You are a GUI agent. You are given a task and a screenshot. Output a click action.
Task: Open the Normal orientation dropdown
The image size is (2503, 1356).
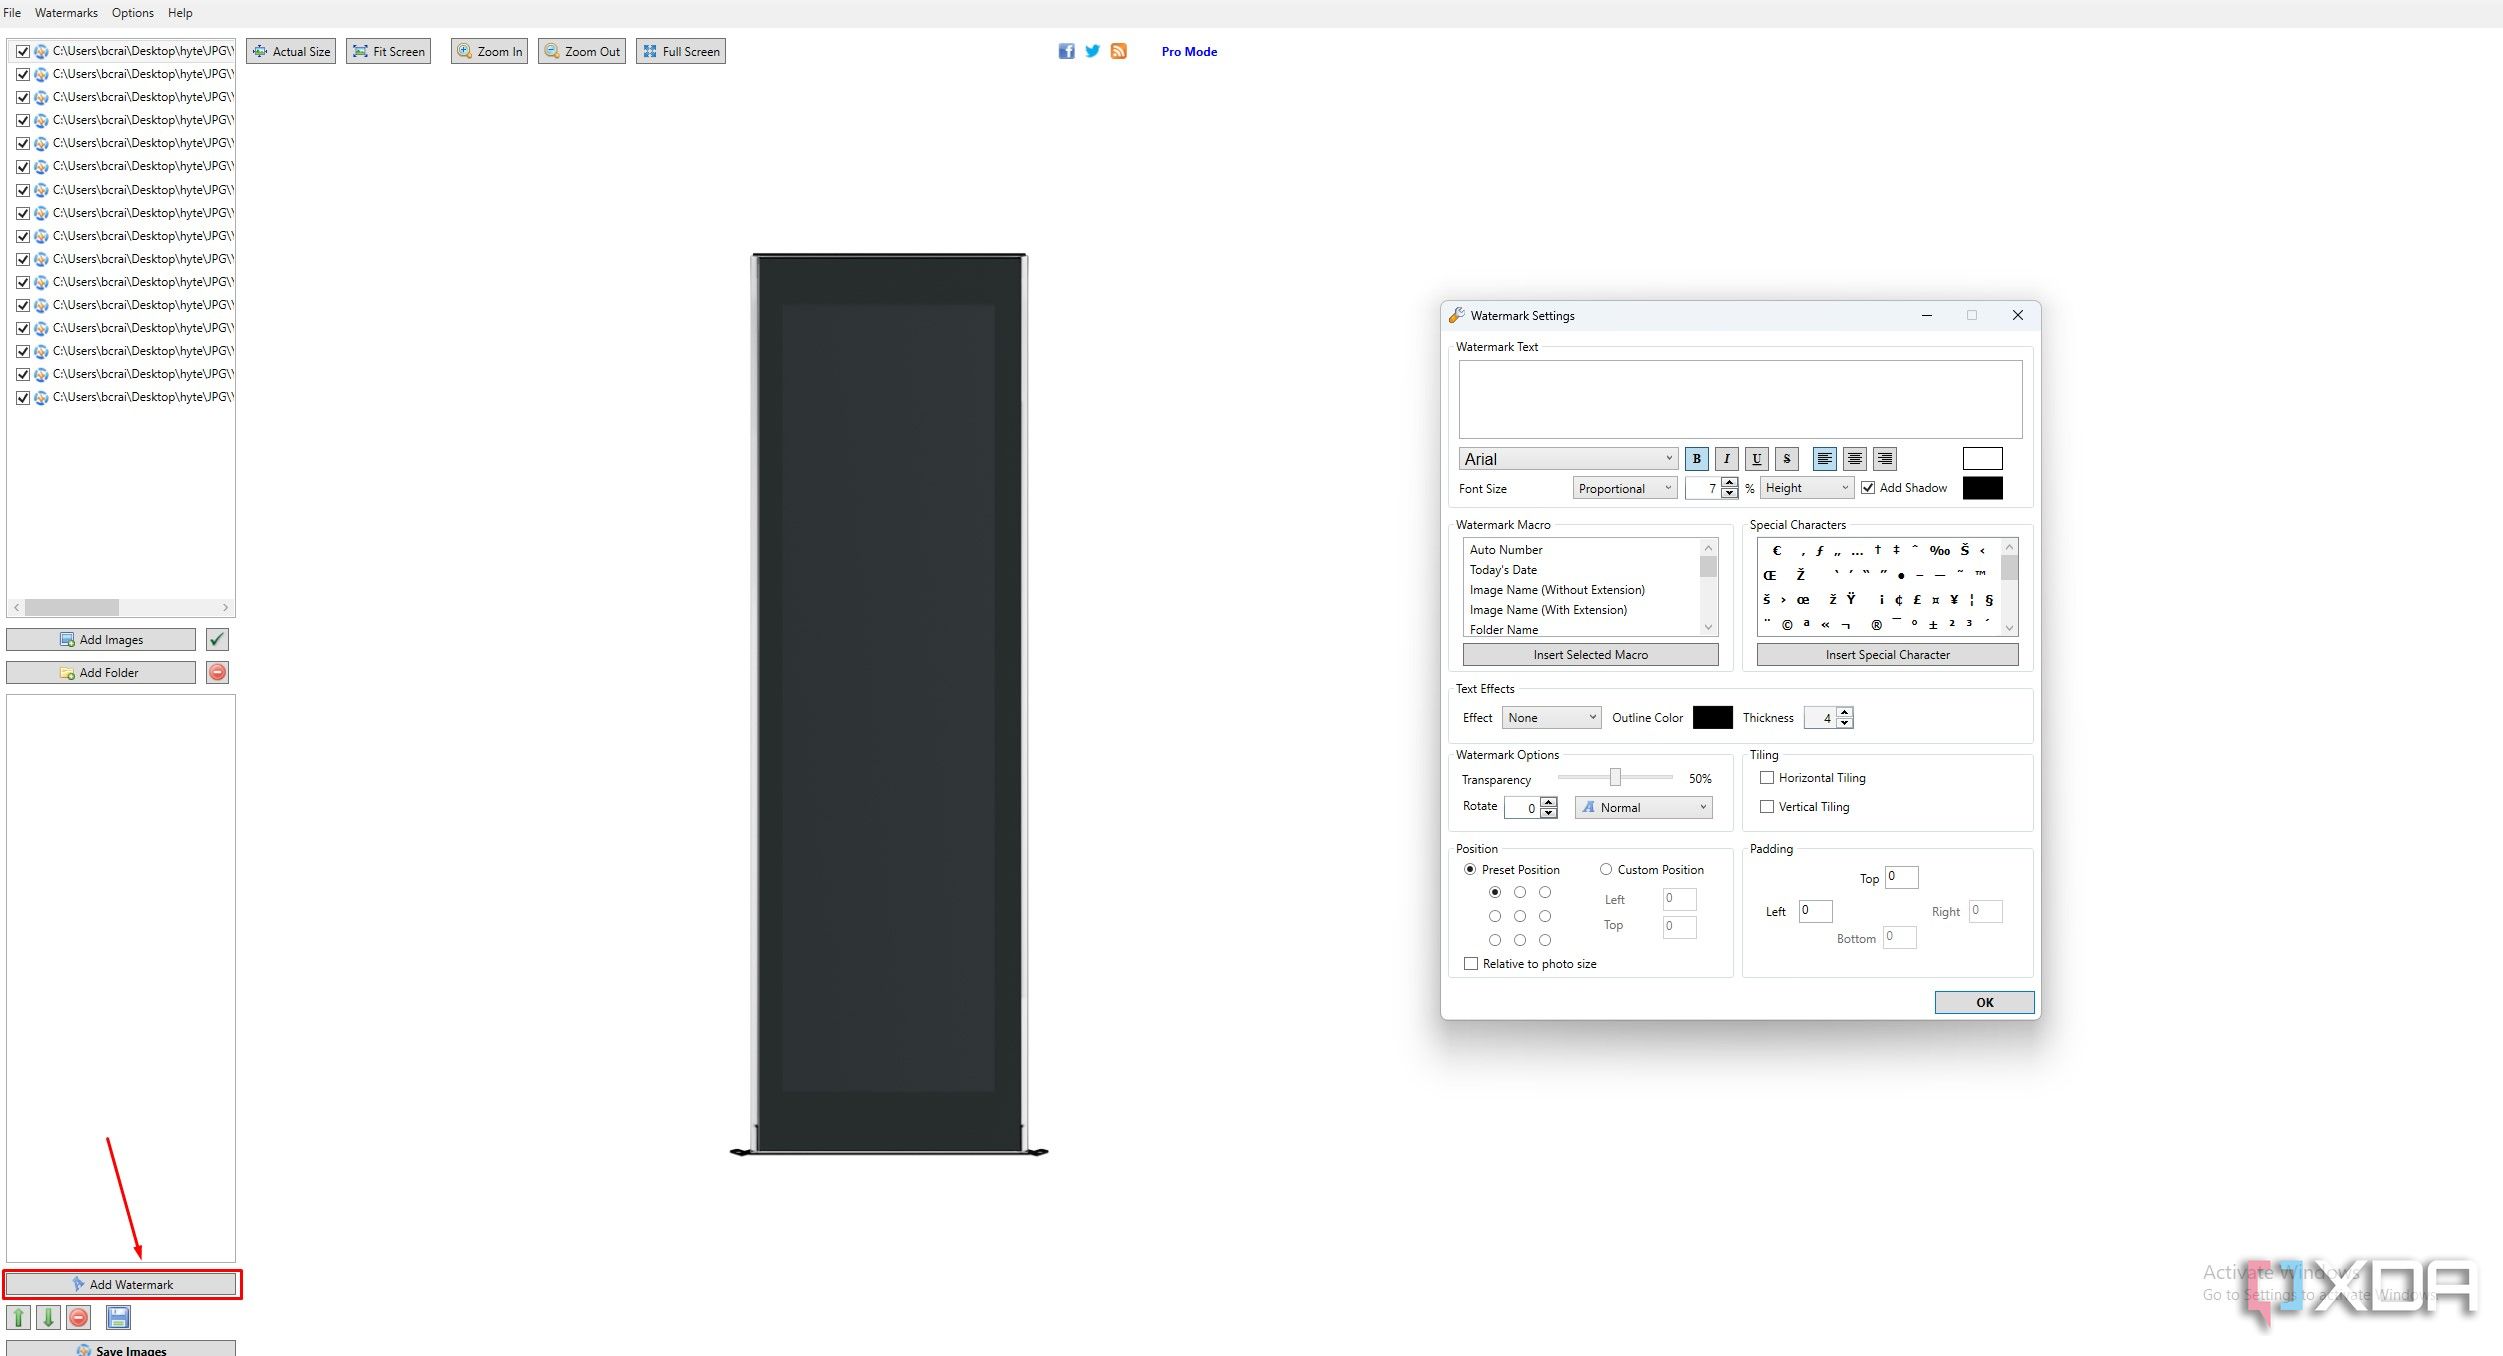(x=1644, y=807)
